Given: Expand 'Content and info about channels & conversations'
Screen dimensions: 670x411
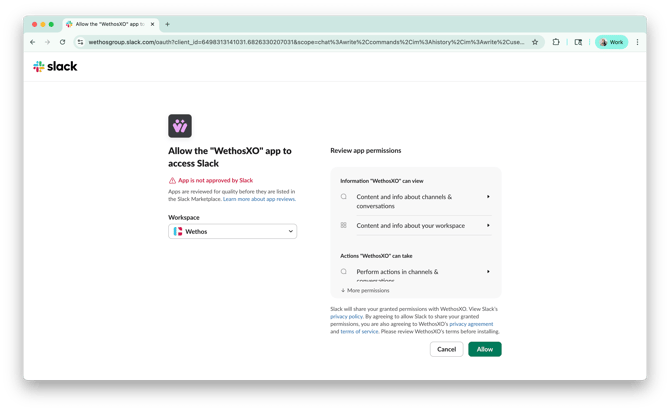Looking at the screenshot, I should pyautogui.click(x=488, y=197).
